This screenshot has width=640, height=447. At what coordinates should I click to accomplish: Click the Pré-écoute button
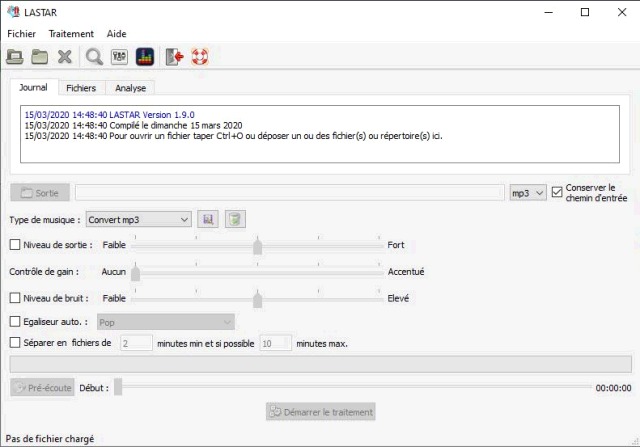tap(42, 387)
